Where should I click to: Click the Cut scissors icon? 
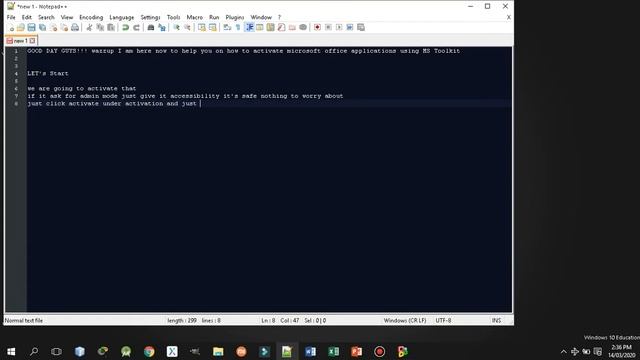click(x=89, y=27)
